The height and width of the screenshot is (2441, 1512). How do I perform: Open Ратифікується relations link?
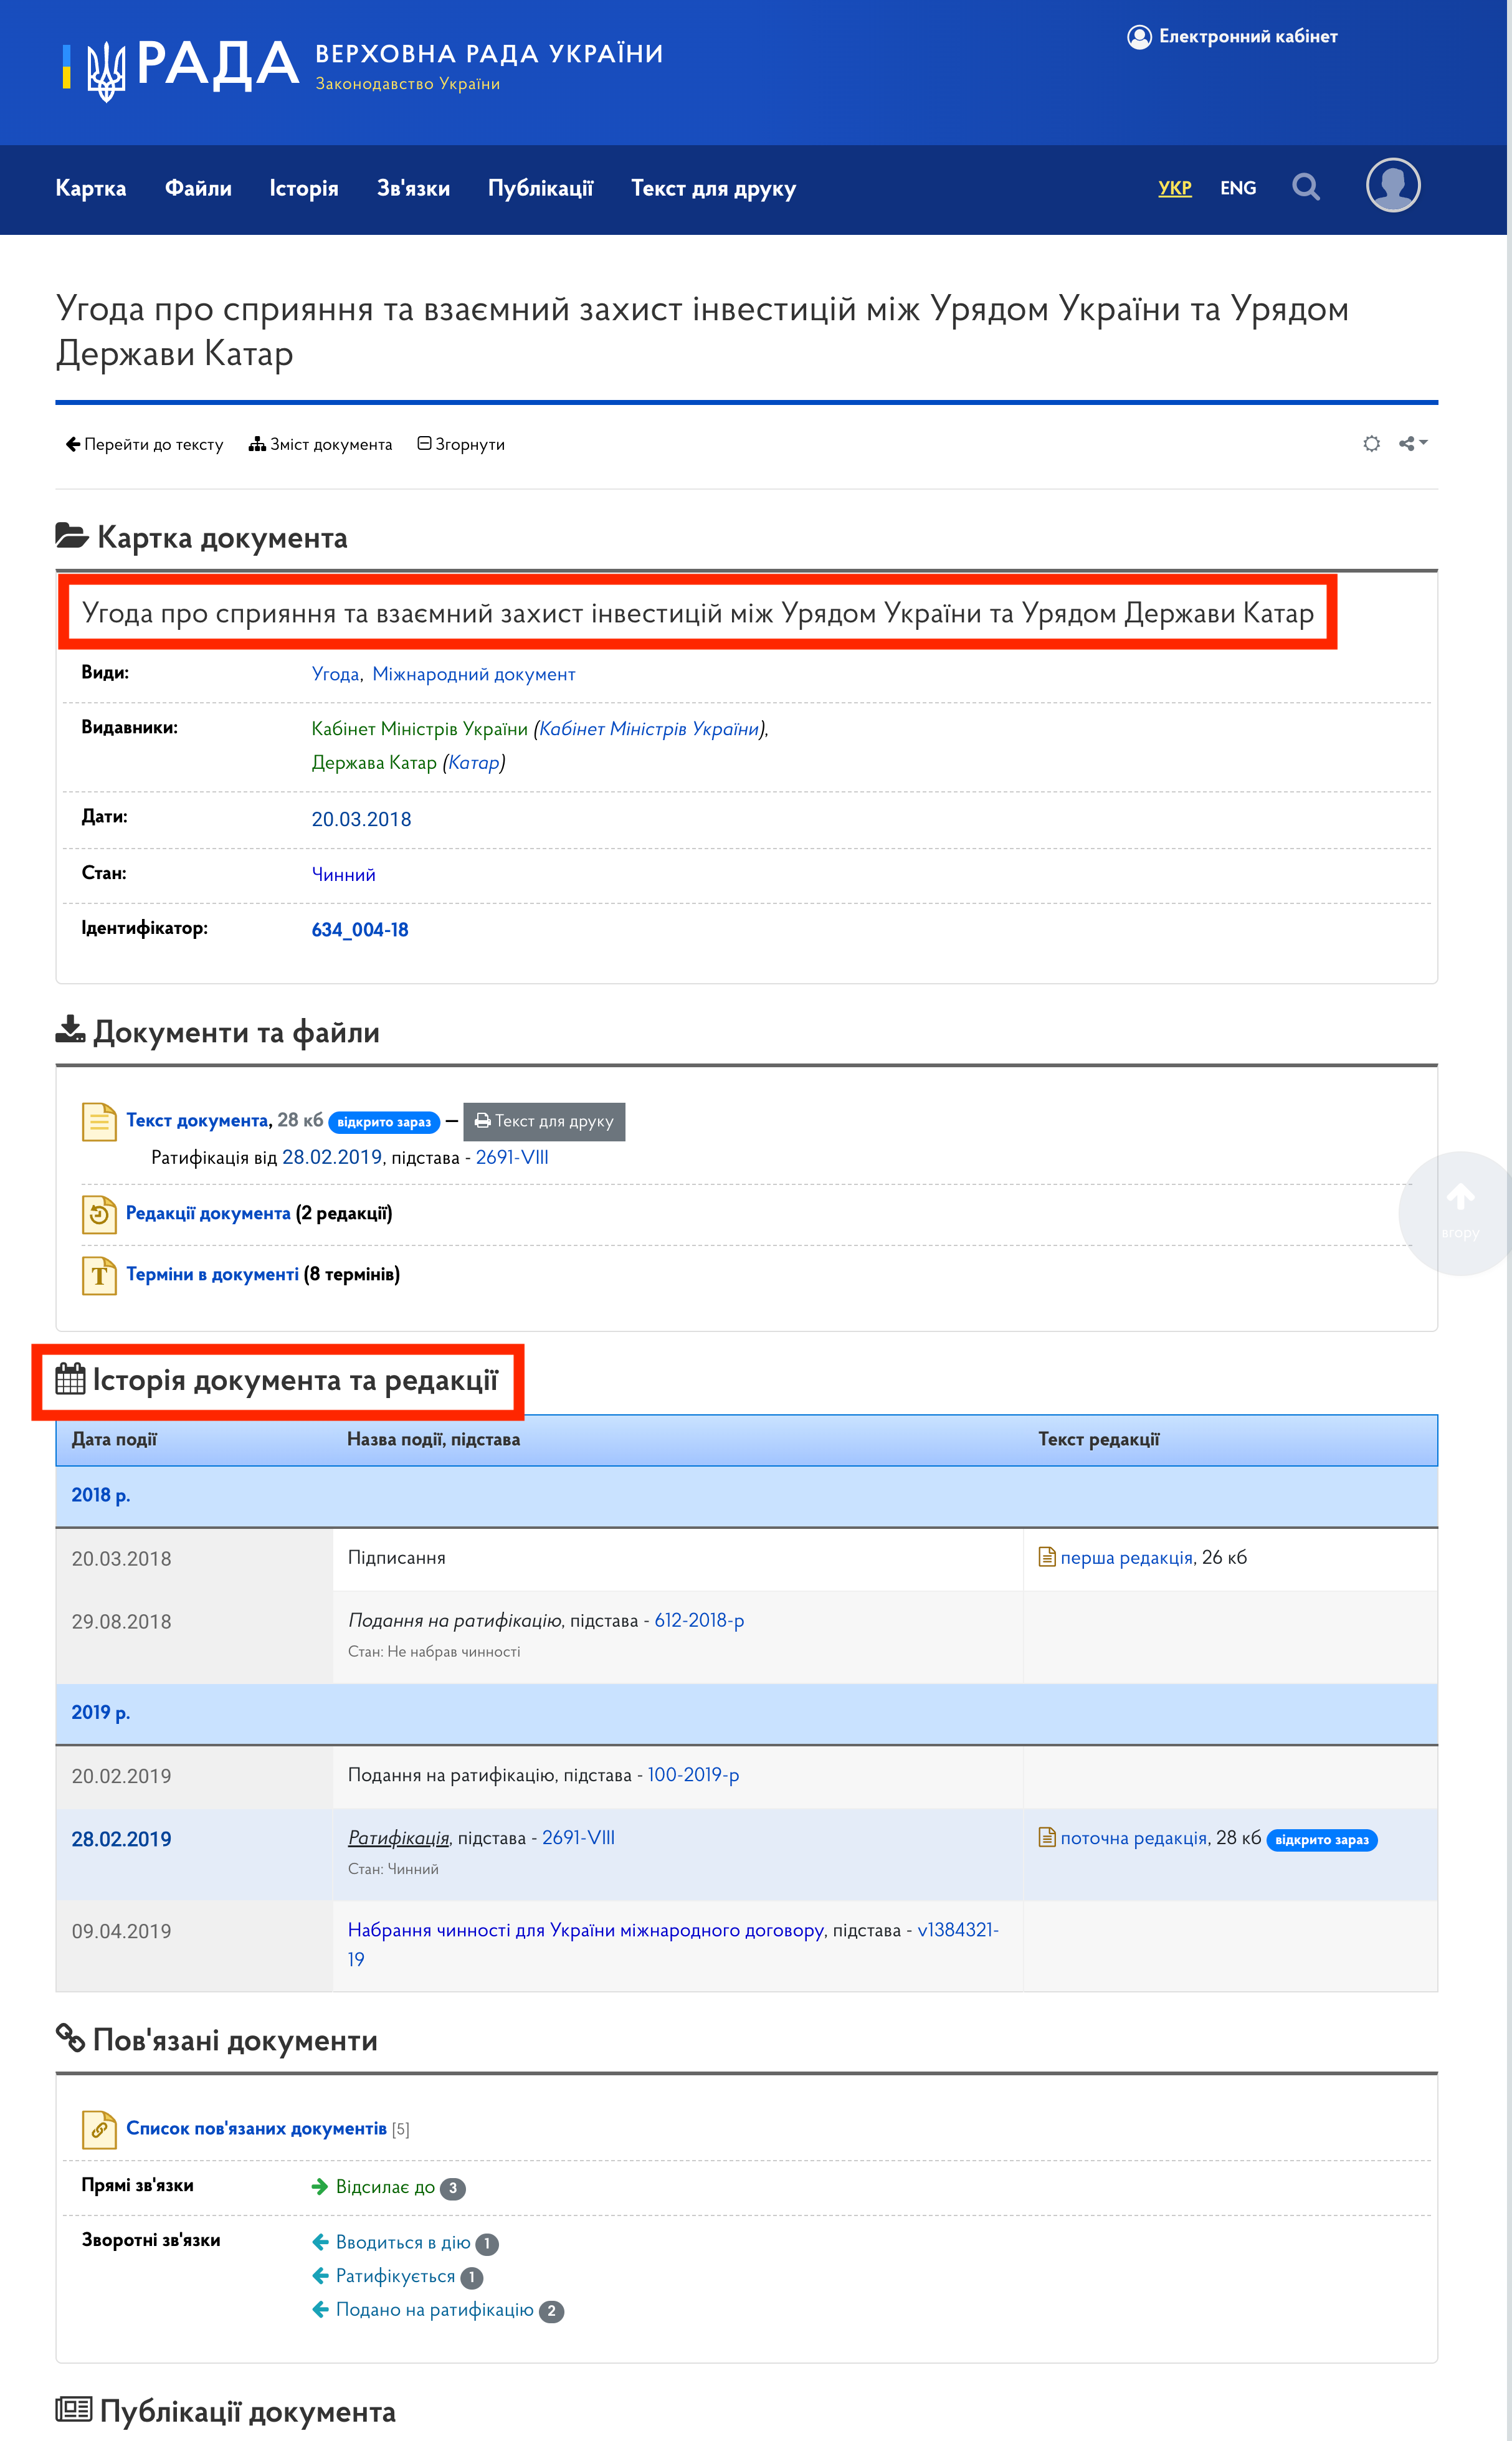tap(395, 2276)
